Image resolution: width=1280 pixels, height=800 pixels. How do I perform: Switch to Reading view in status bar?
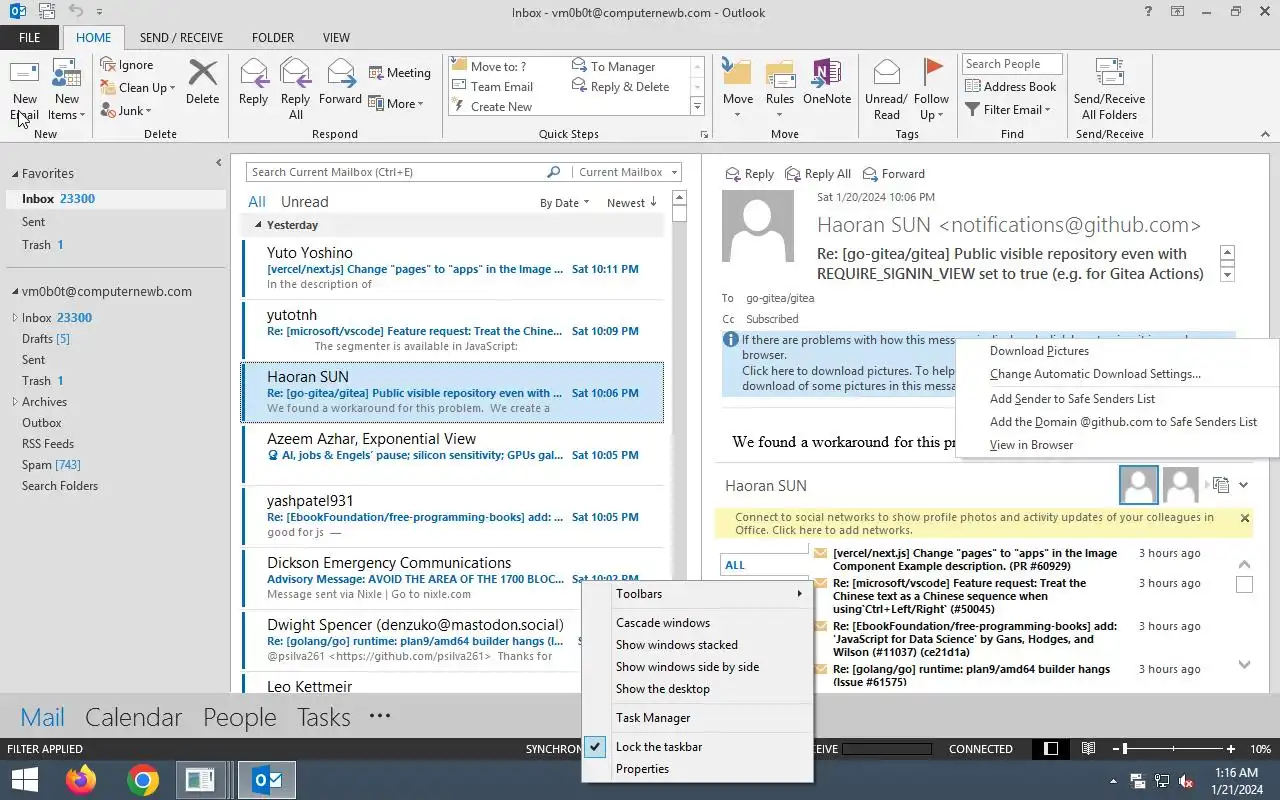(x=1088, y=748)
